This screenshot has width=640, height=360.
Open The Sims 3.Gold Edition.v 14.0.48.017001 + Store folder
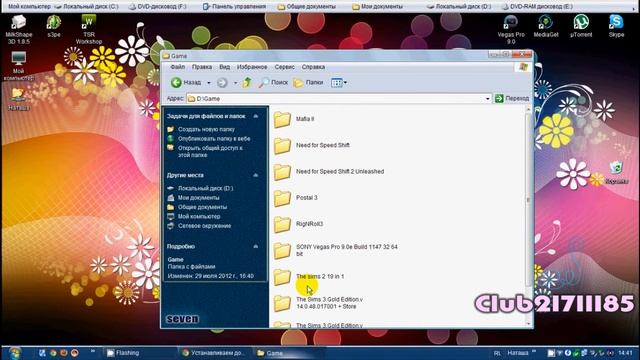318,303
